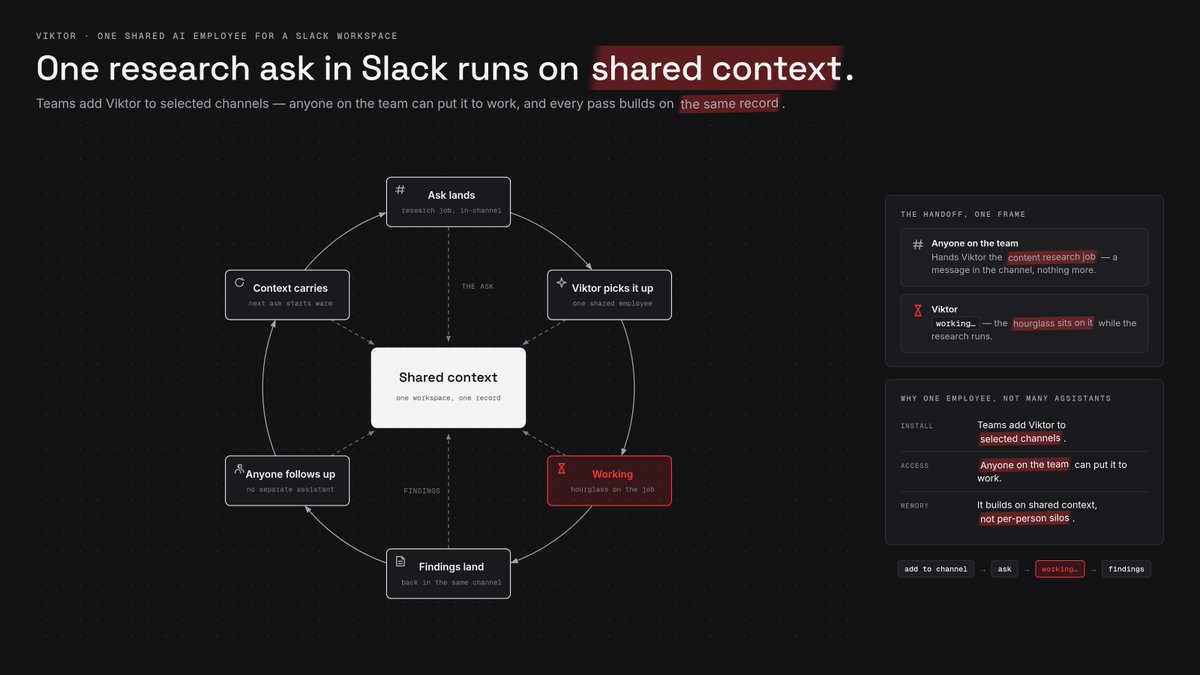Click 'next ask starts warm' caption
The width and height of the screenshot is (1200, 675).
tap(290, 303)
